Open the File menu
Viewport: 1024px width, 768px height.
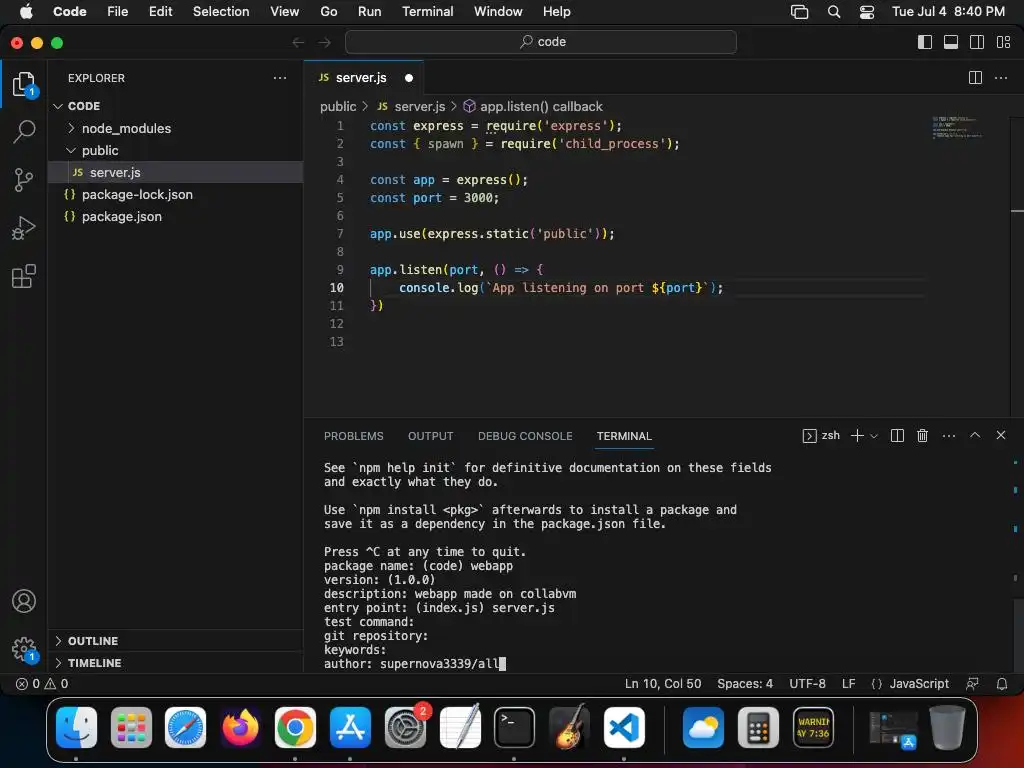(x=118, y=11)
